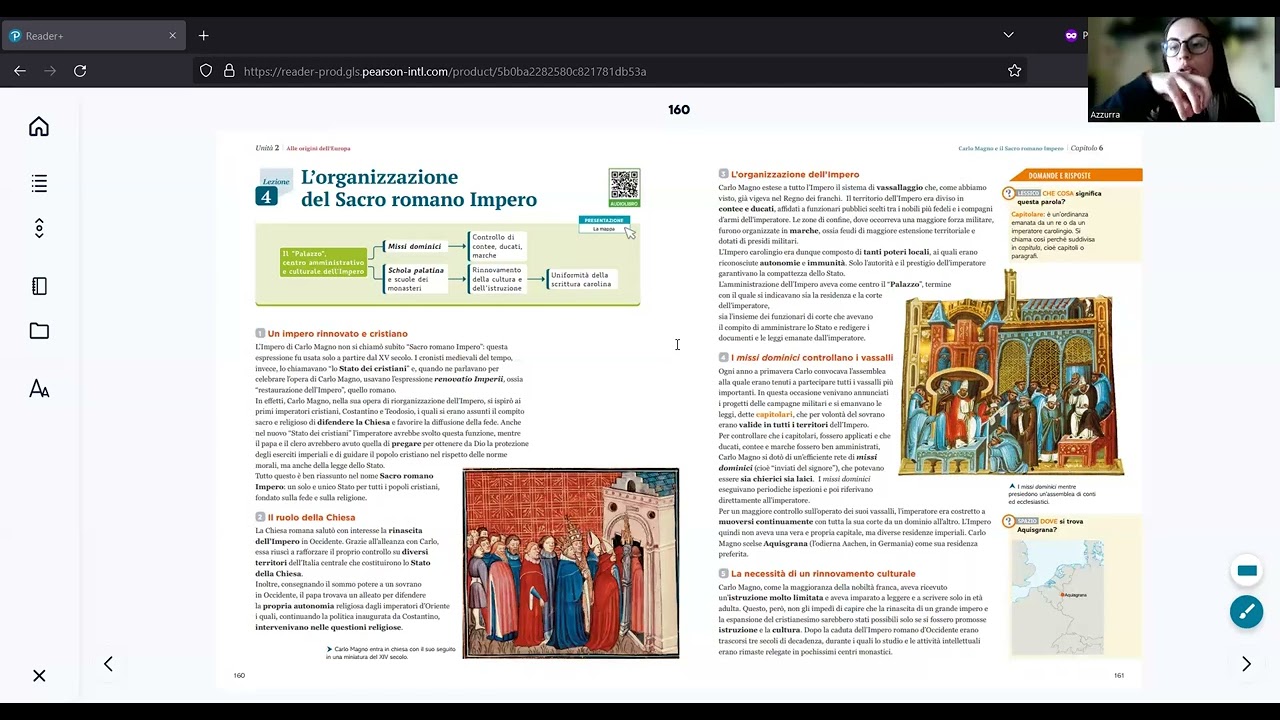Click the Lezione 4 badge
This screenshot has height=720, width=1280.
(275, 189)
